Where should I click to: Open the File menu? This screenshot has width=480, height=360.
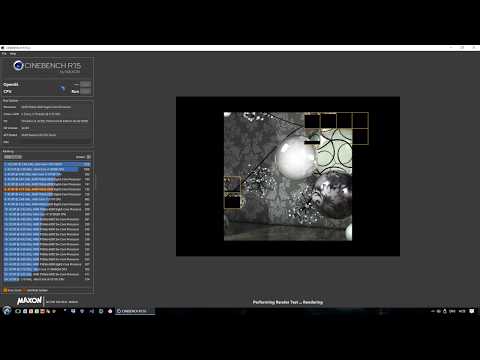4,54
